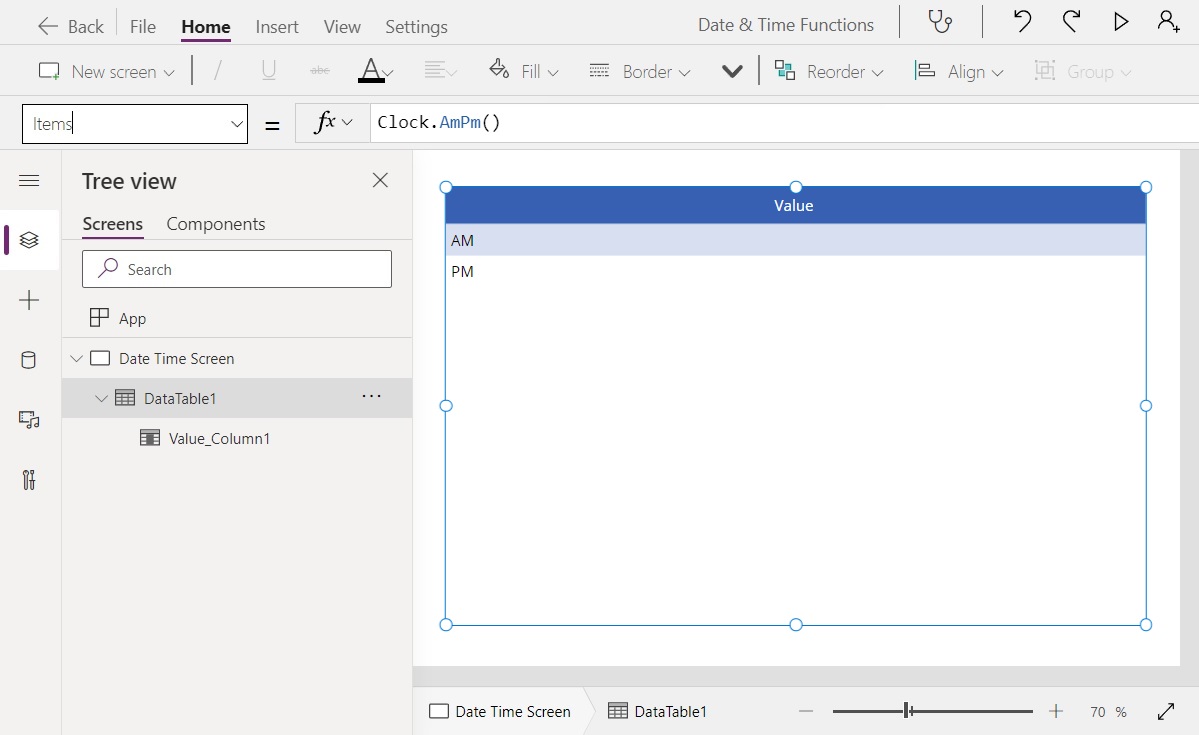The height and width of the screenshot is (735, 1199).
Task: Click the Tree view search box
Action: (x=237, y=269)
